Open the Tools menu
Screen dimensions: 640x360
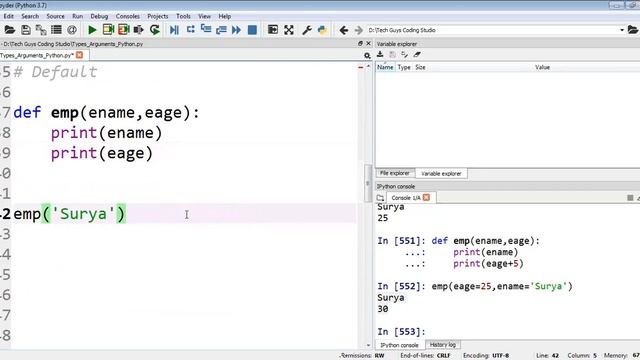183,16
